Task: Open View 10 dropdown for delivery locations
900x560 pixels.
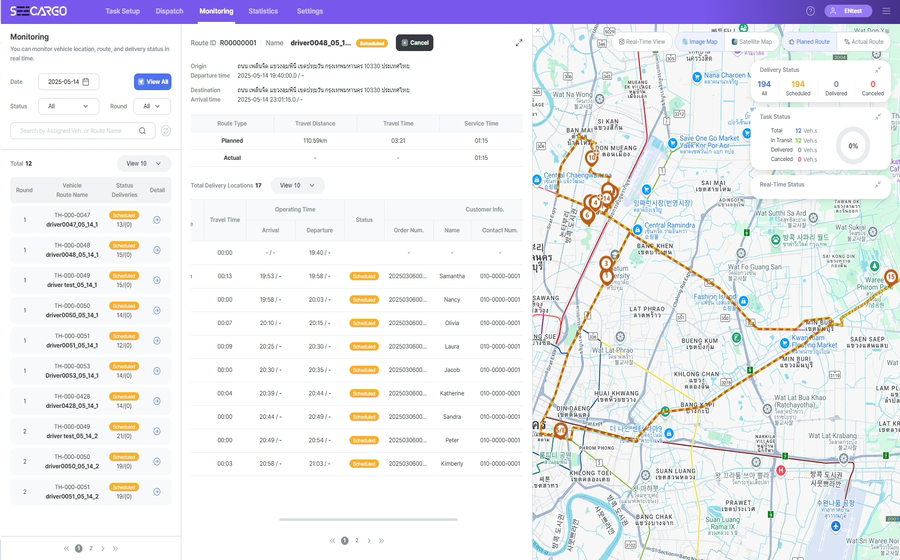Action: click(297, 185)
